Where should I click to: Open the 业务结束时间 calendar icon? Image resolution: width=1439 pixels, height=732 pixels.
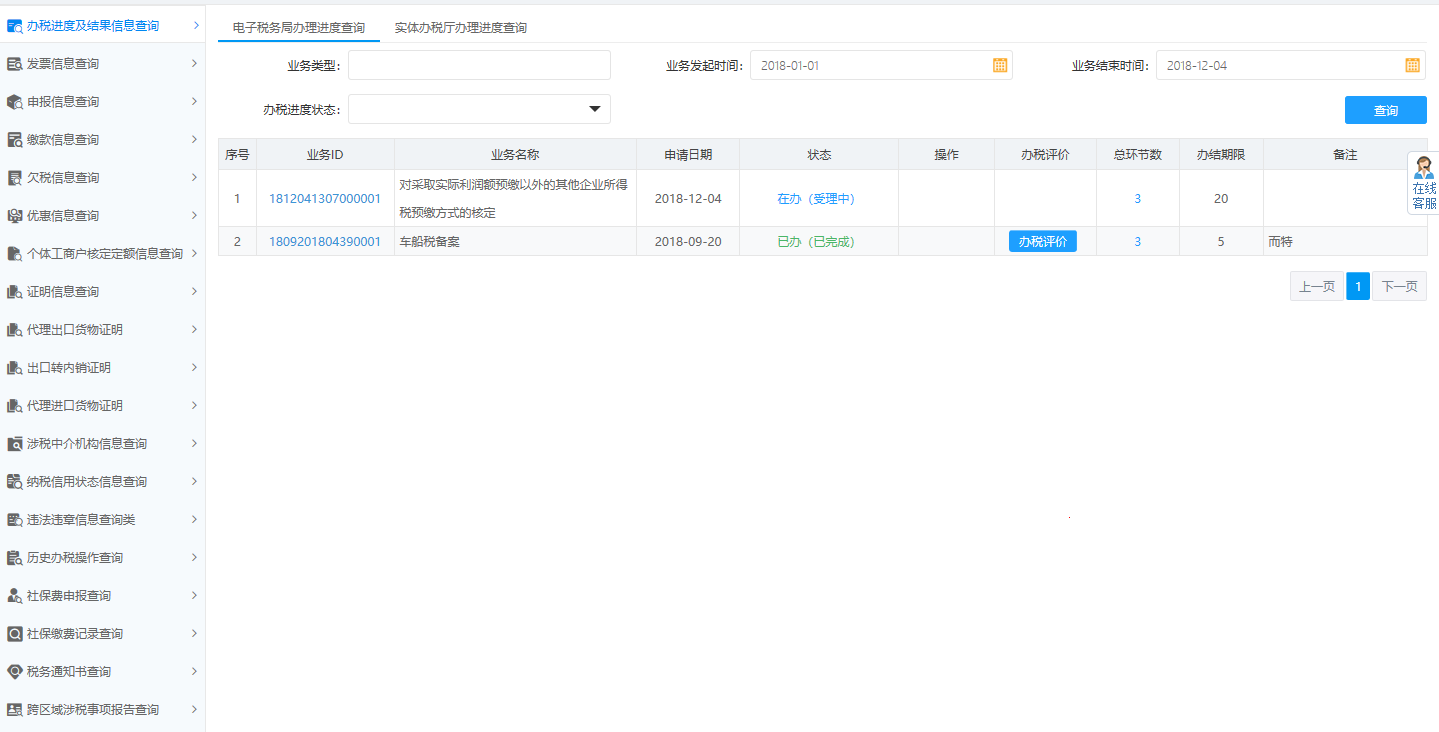pos(1412,65)
